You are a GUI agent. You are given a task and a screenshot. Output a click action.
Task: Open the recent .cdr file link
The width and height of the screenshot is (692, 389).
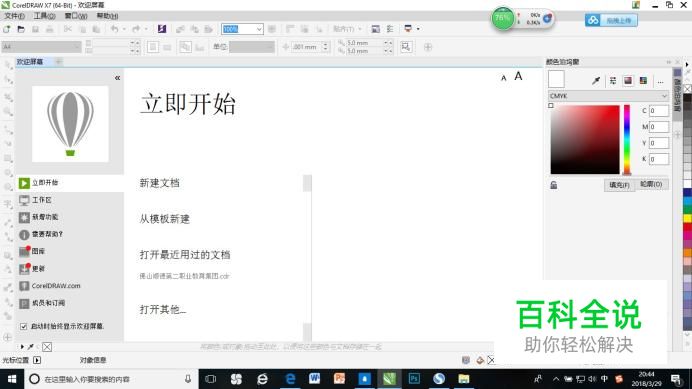184,276
